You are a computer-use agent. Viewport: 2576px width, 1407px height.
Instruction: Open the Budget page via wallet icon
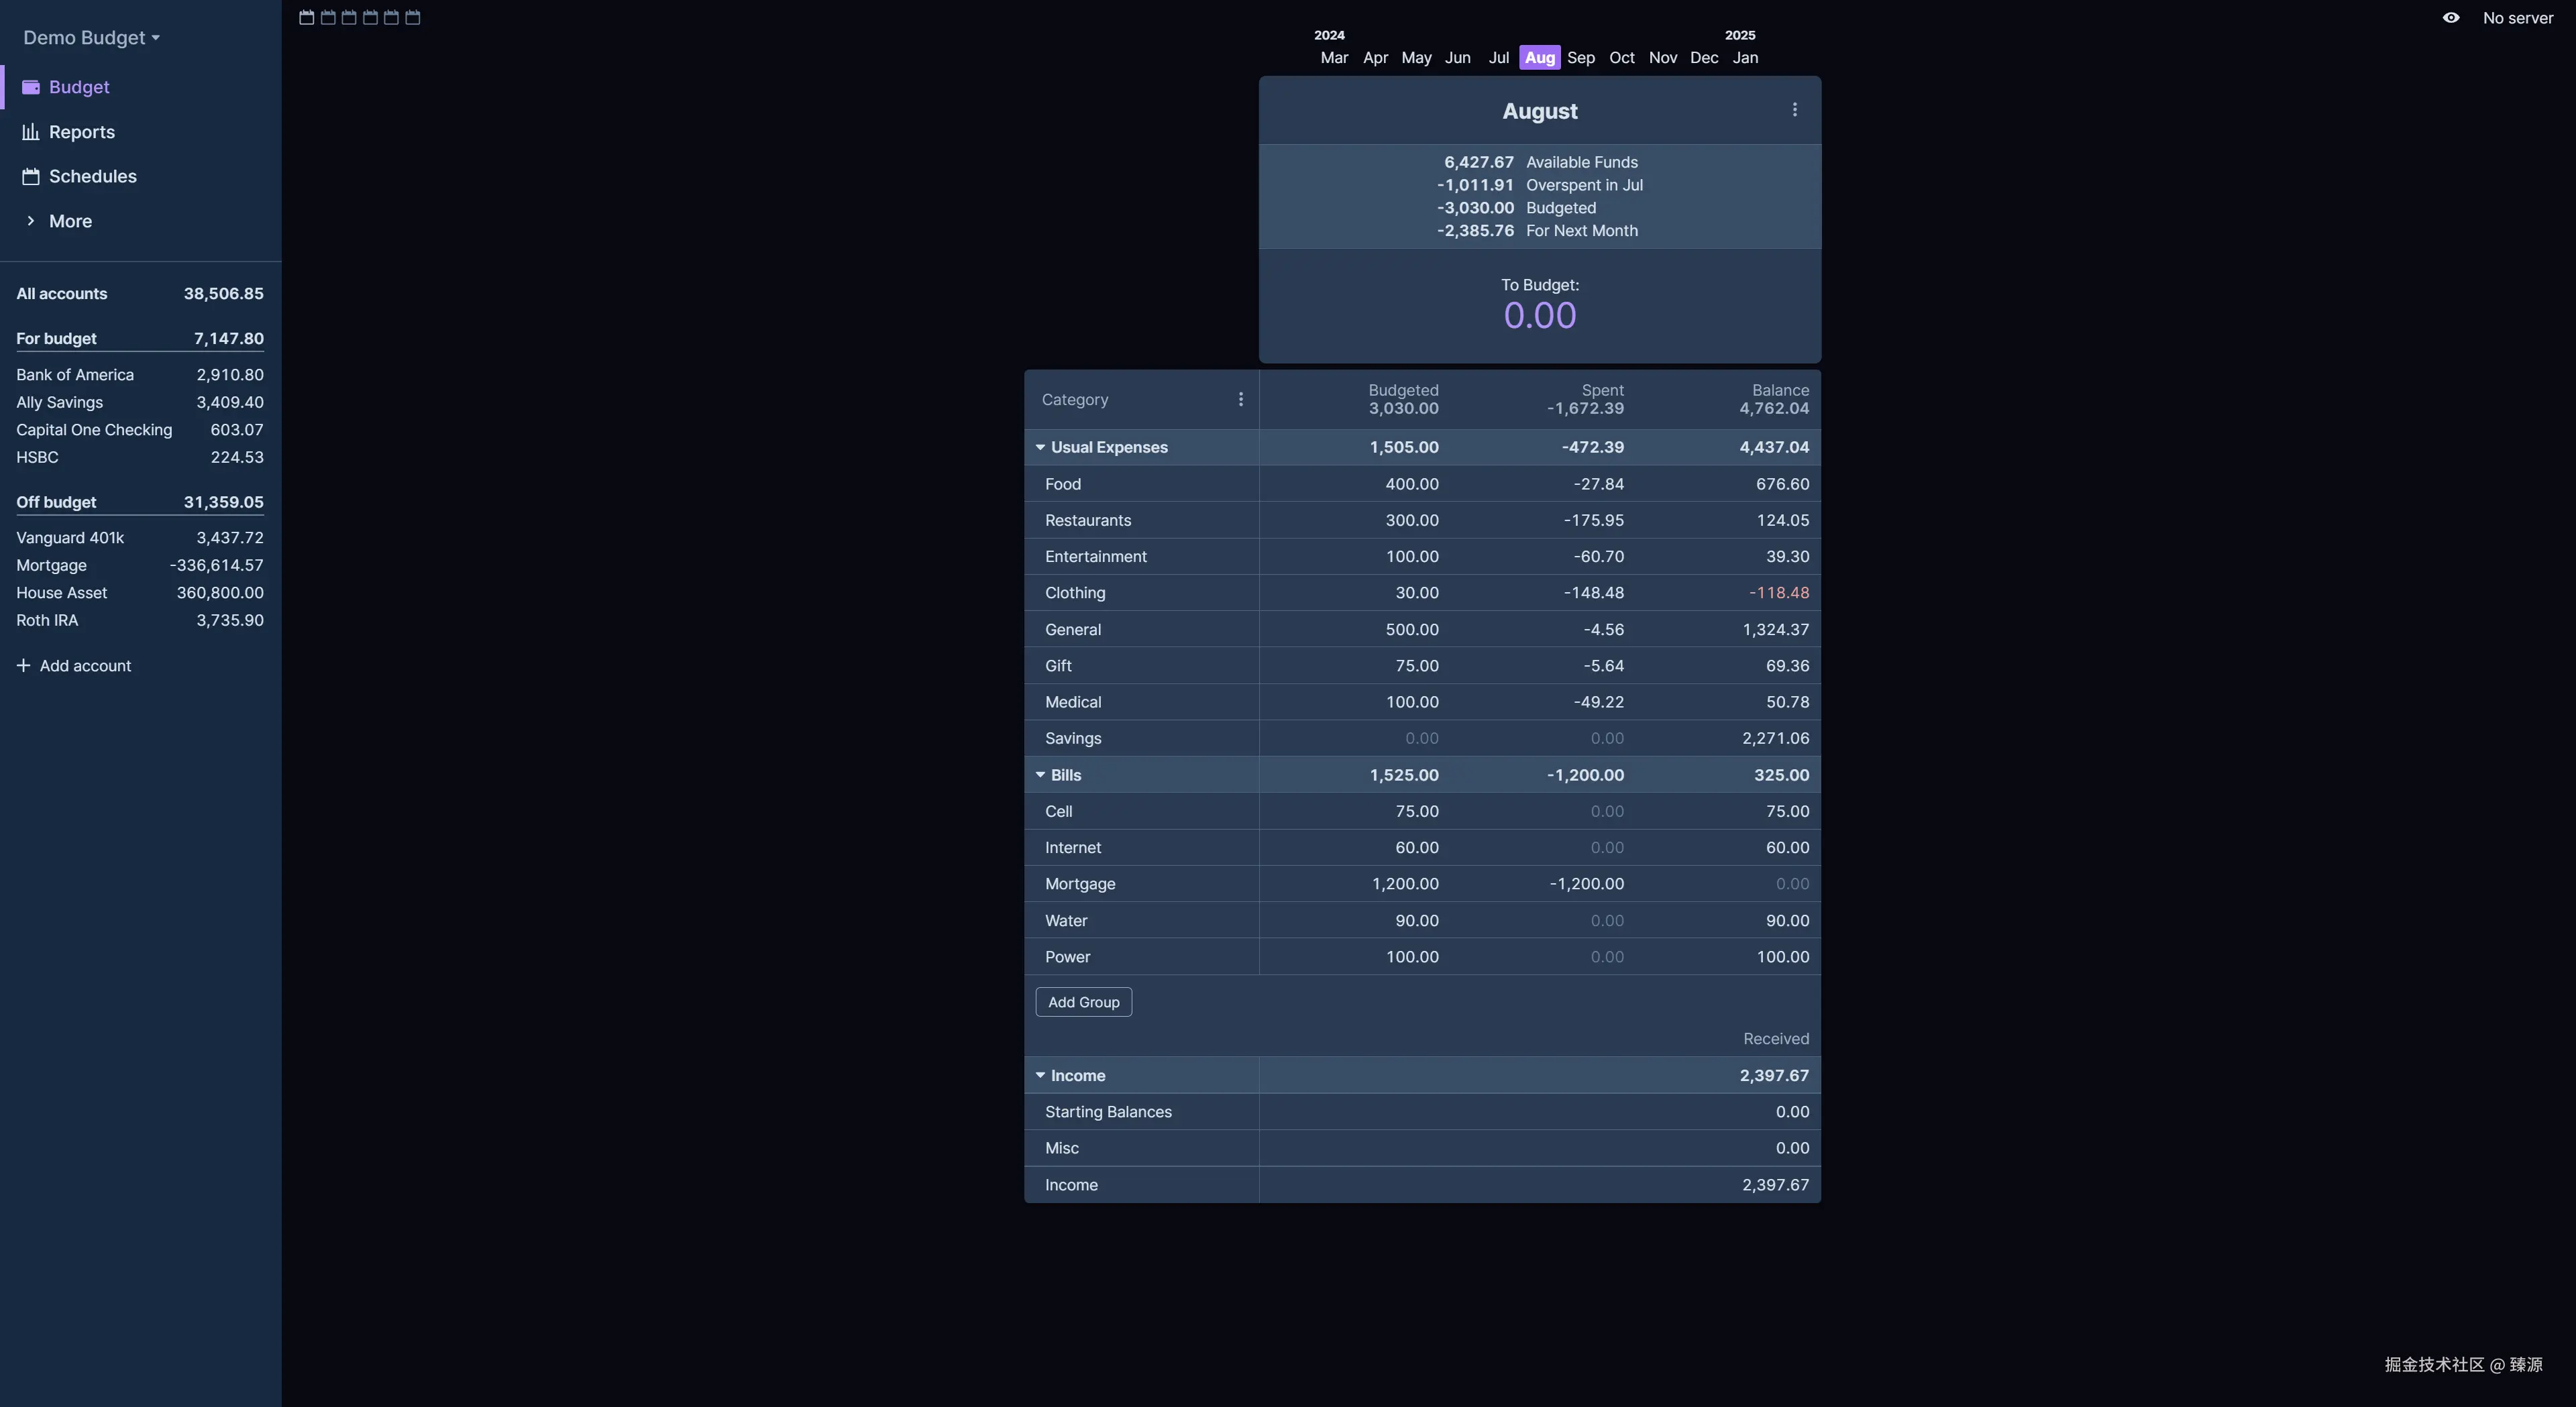tap(31, 87)
